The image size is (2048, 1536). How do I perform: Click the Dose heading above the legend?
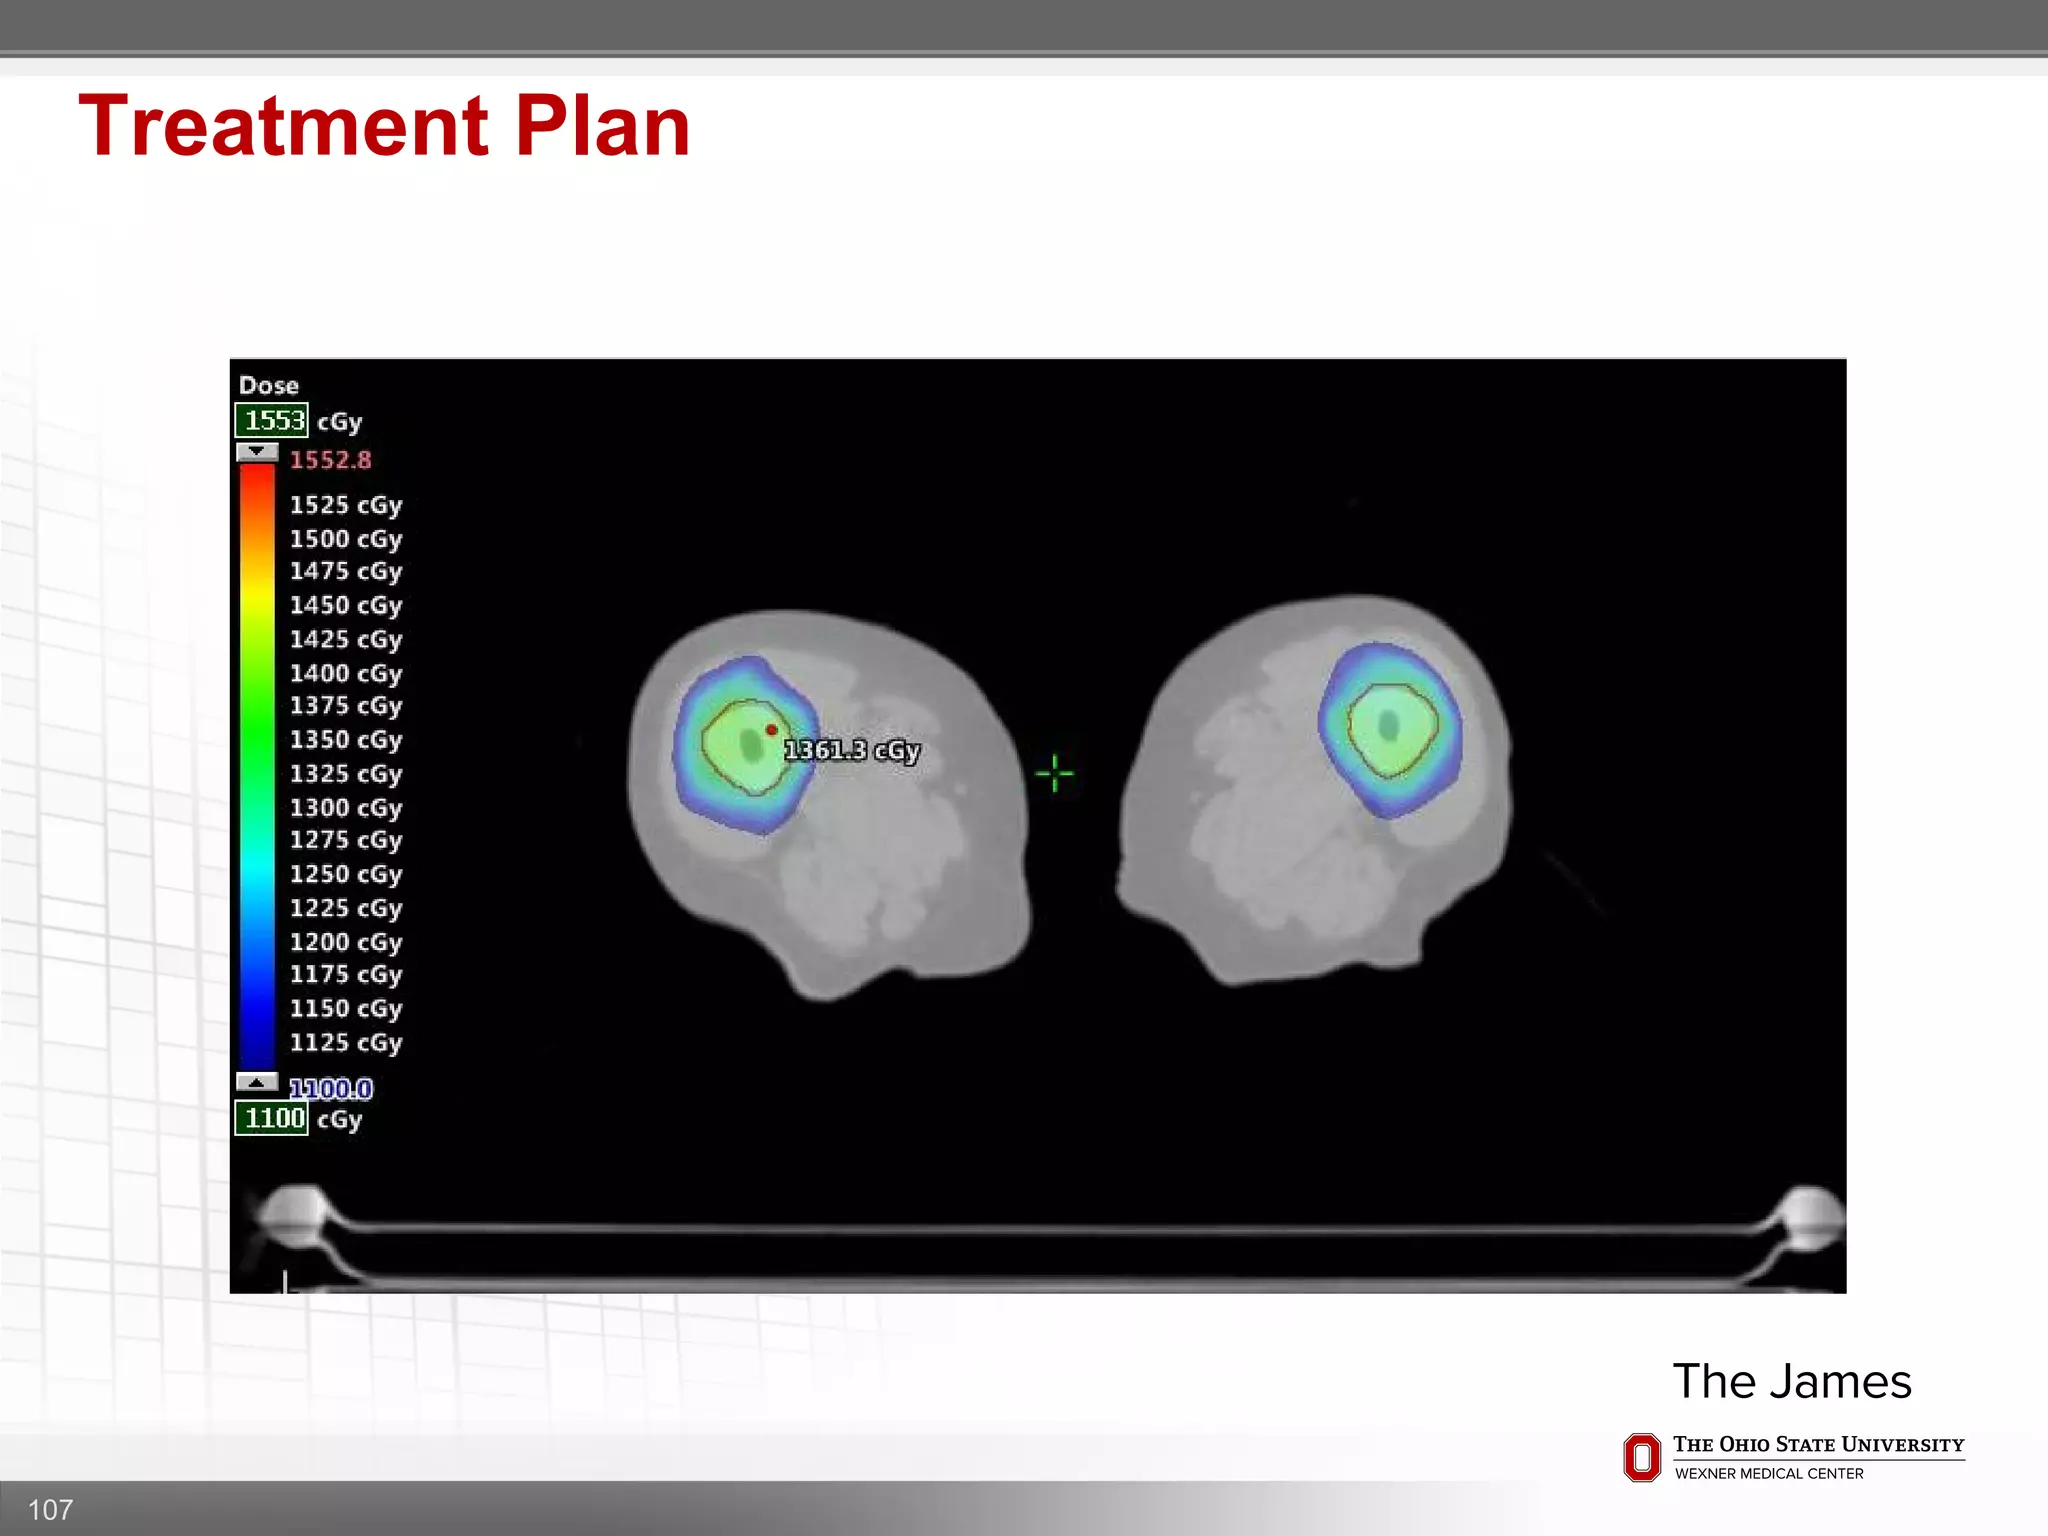coord(269,385)
